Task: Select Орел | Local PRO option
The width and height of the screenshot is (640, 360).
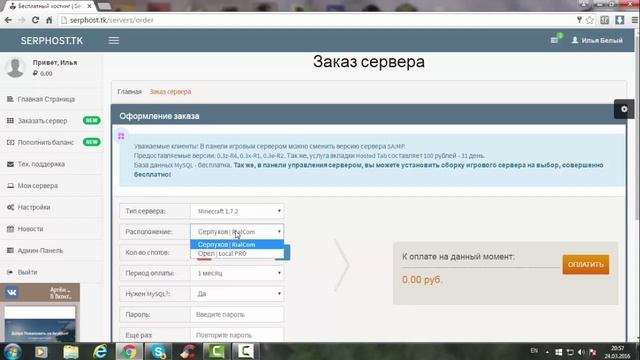Action: coord(237,253)
